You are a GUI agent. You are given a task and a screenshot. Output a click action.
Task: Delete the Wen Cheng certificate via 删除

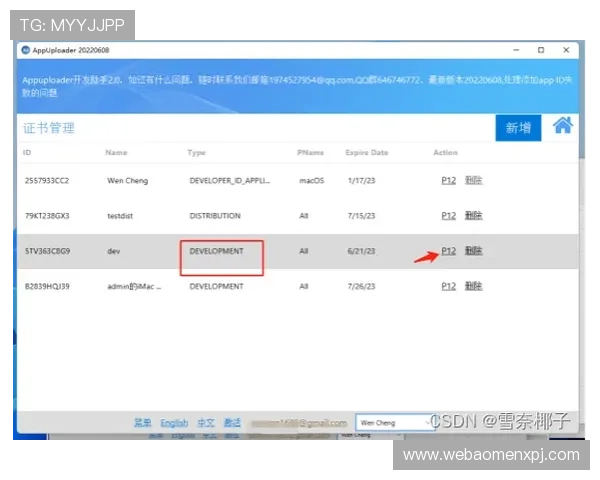pos(473,180)
